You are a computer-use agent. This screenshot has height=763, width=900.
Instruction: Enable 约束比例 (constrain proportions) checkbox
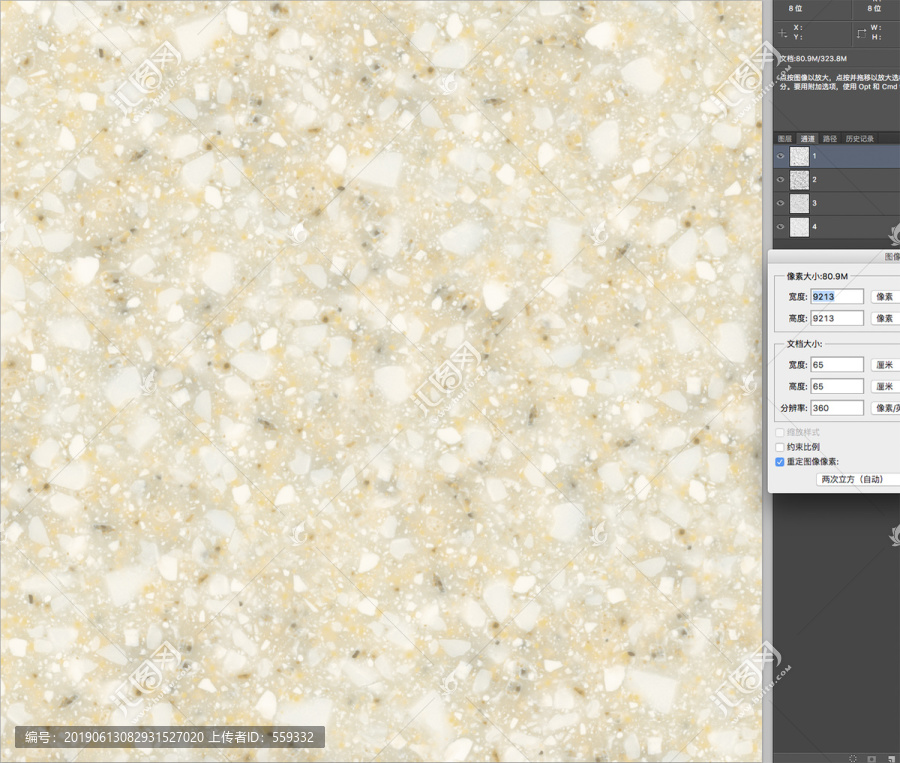pyautogui.click(x=779, y=447)
